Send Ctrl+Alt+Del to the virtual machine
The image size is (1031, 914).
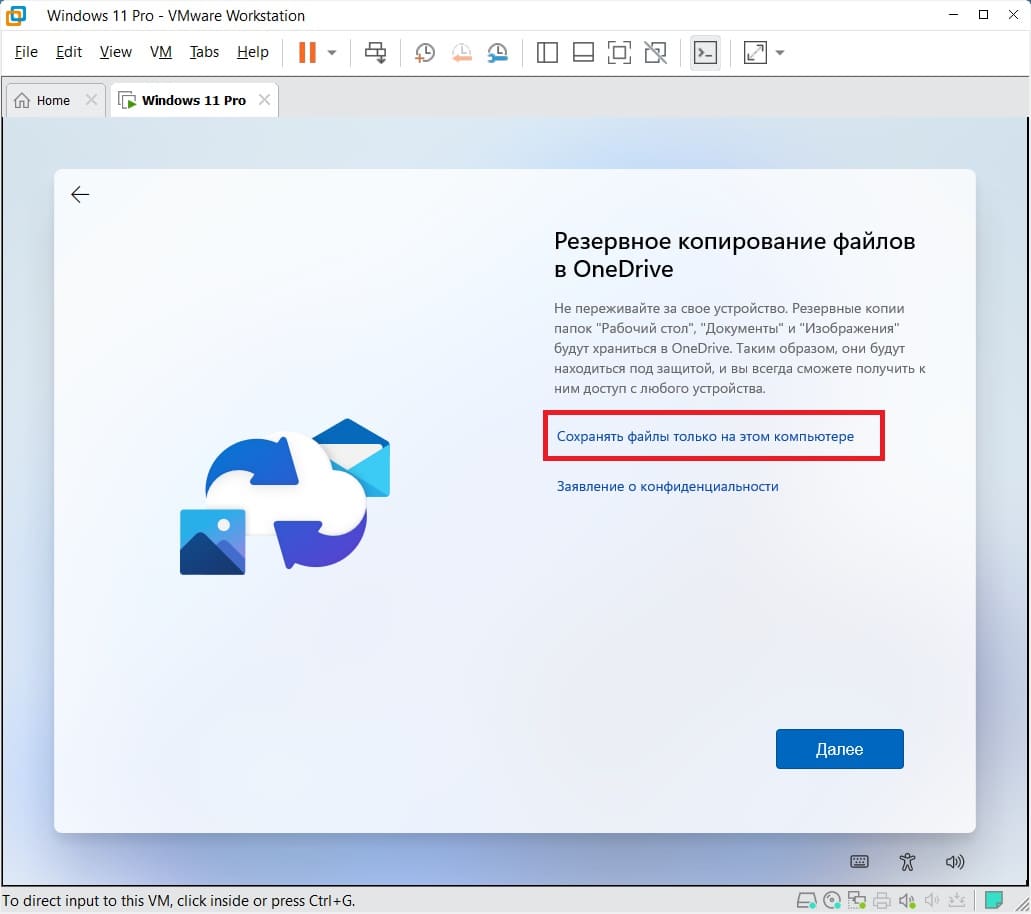tap(375, 53)
